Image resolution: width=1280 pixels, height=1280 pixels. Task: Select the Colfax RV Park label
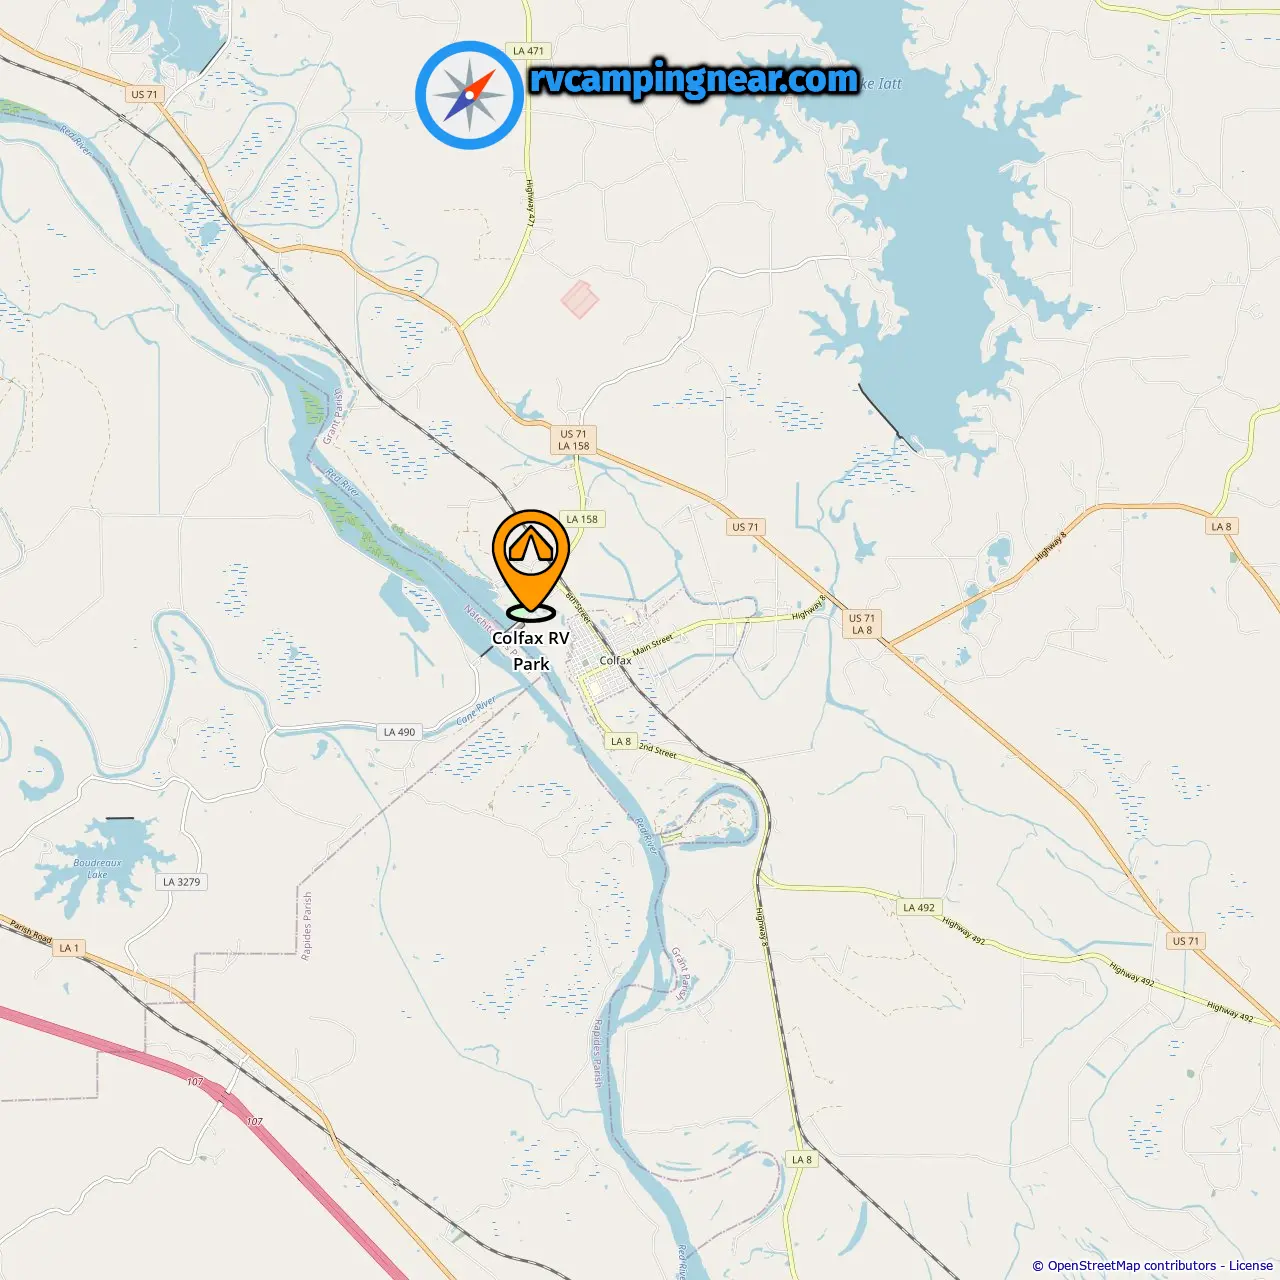click(x=531, y=650)
